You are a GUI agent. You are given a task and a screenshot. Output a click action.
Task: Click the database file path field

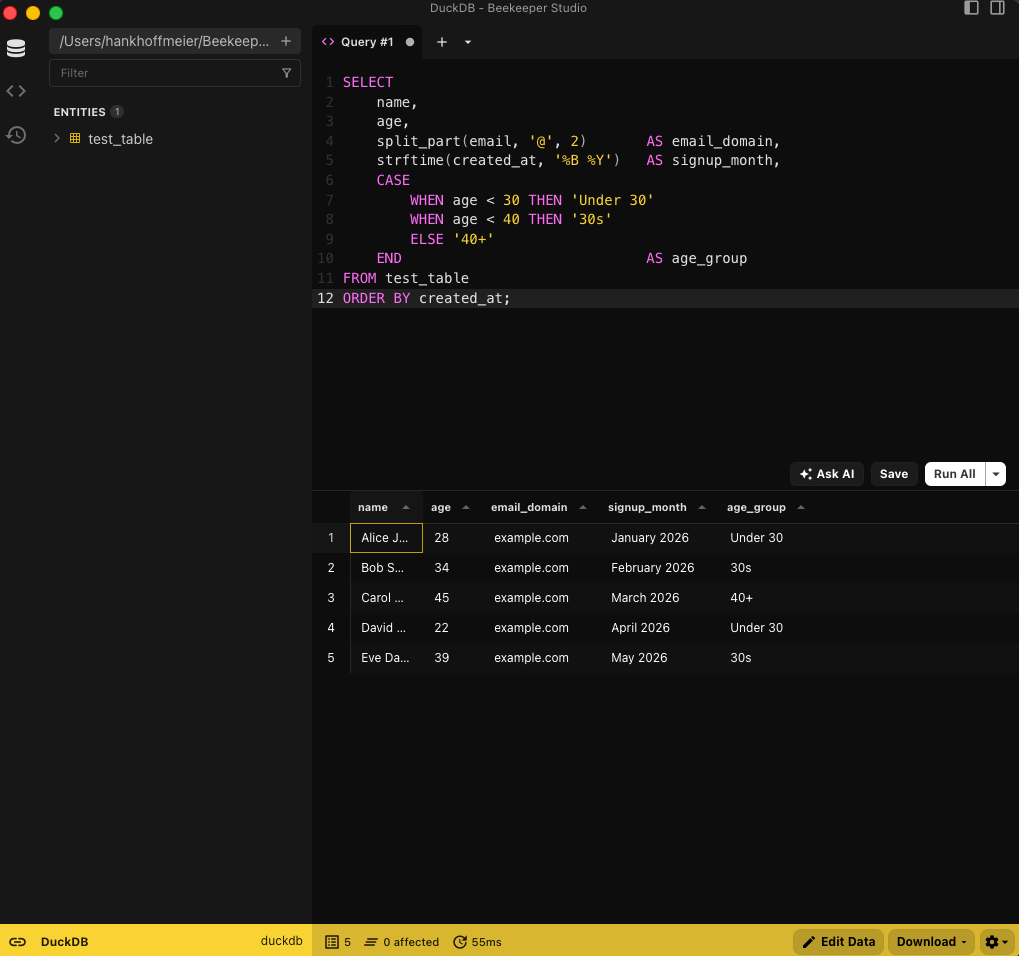[x=164, y=41]
